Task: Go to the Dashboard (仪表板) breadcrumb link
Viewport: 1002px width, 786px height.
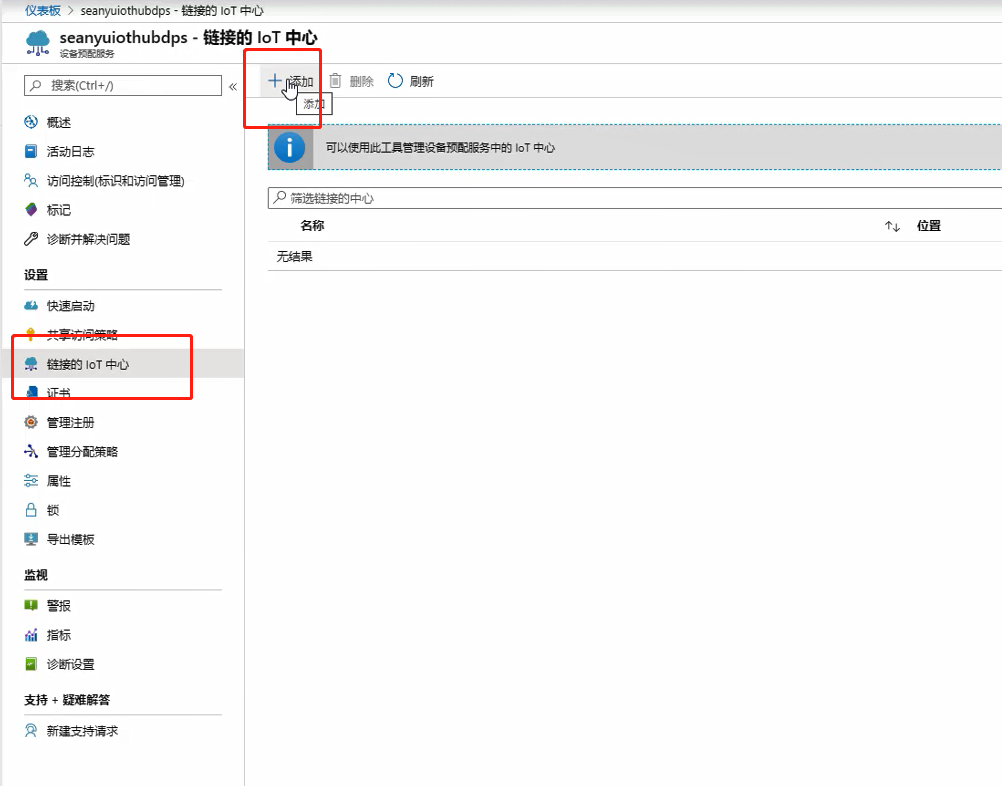Action: click(43, 10)
